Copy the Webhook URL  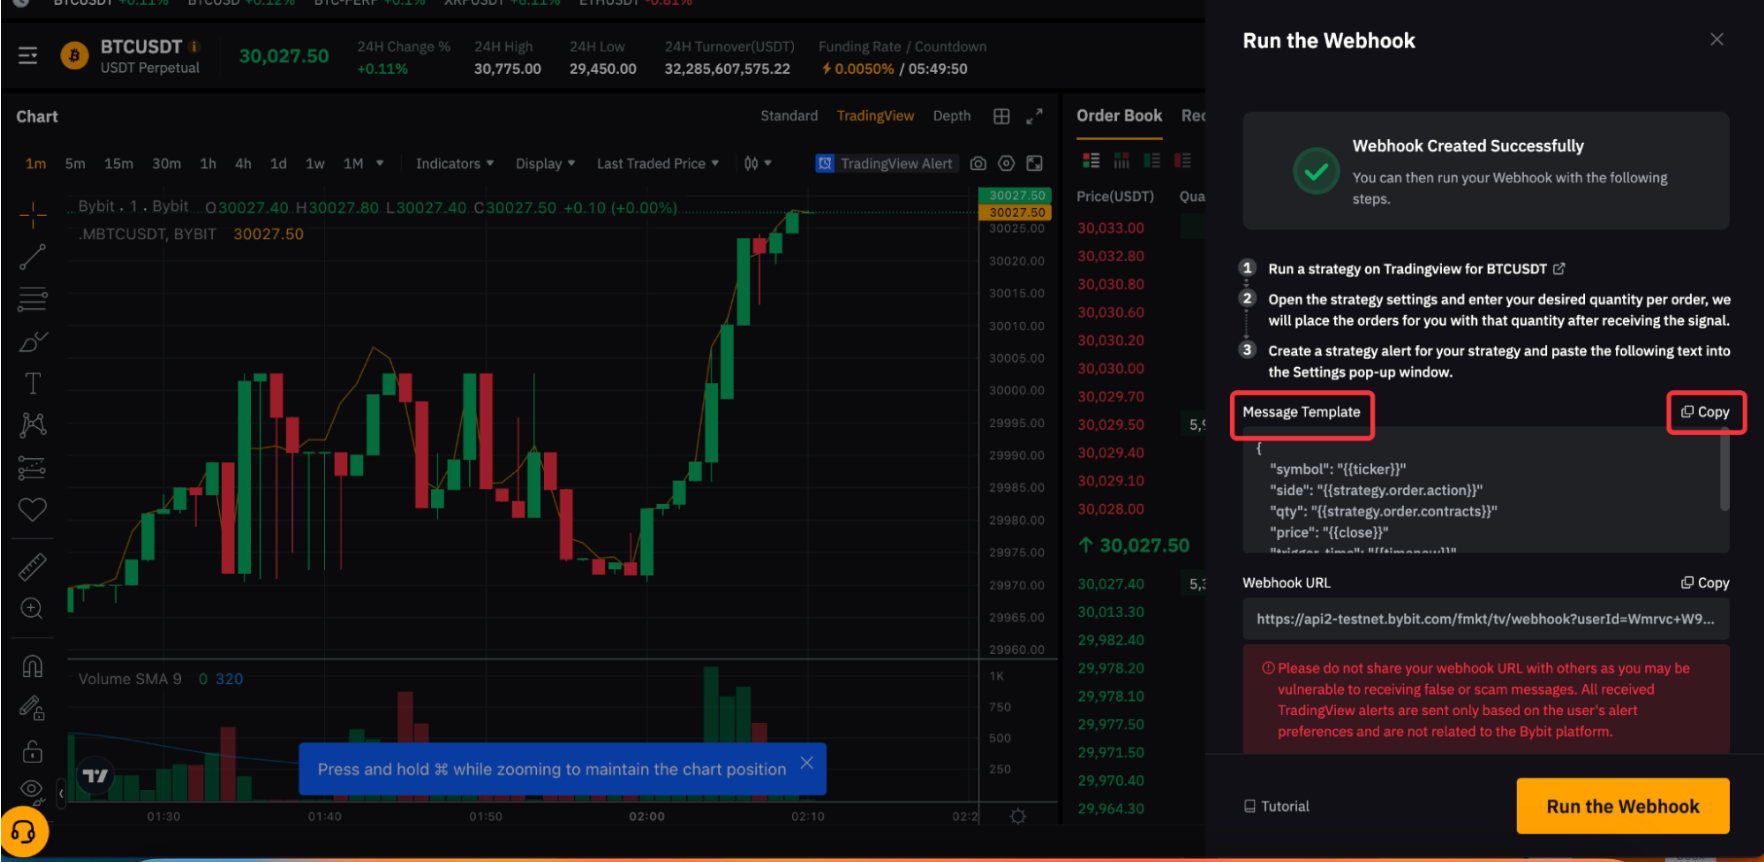pos(1705,583)
